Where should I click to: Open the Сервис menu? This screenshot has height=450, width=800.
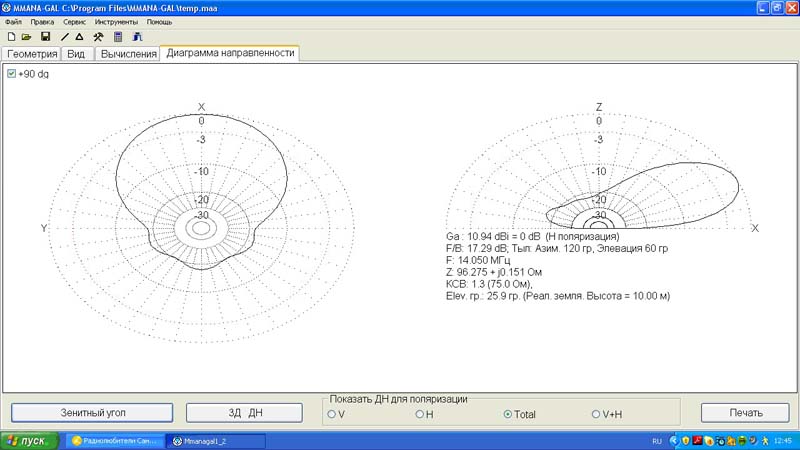[74, 21]
